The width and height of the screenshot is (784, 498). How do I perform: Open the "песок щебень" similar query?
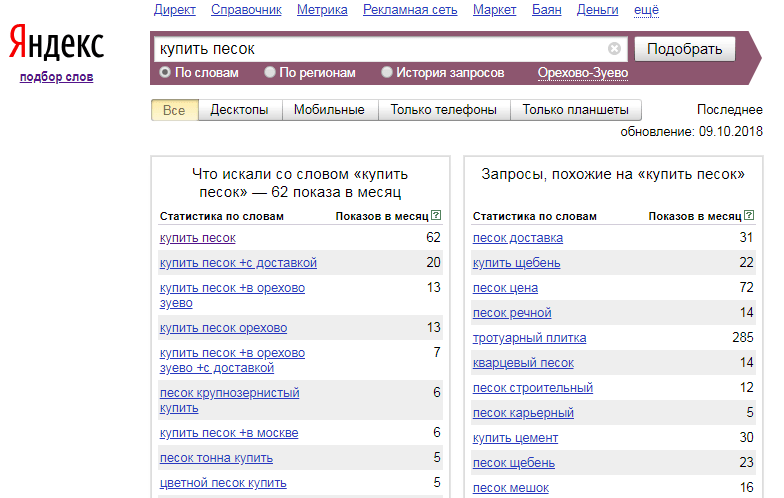pyautogui.click(x=514, y=463)
